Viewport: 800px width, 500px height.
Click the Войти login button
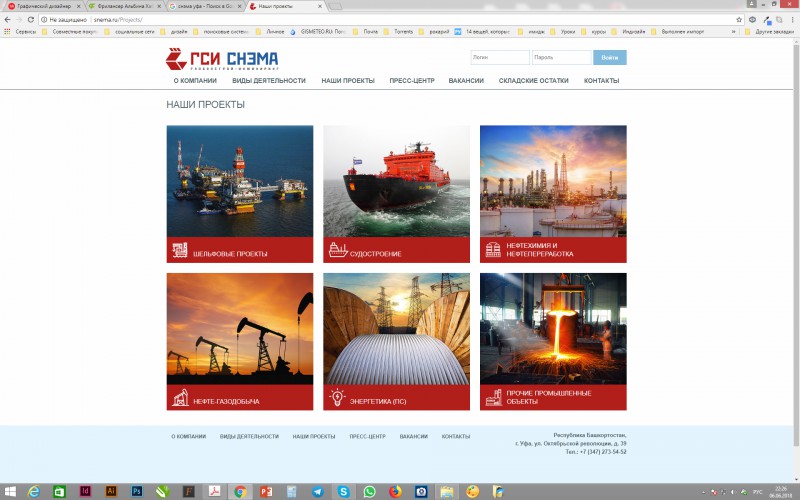(x=610, y=57)
